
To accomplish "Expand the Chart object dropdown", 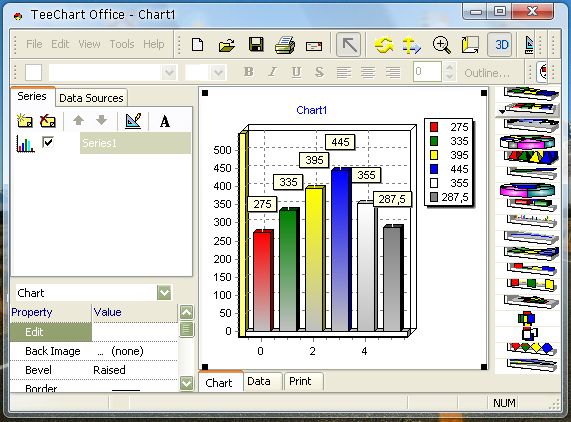I will coord(164,293).
